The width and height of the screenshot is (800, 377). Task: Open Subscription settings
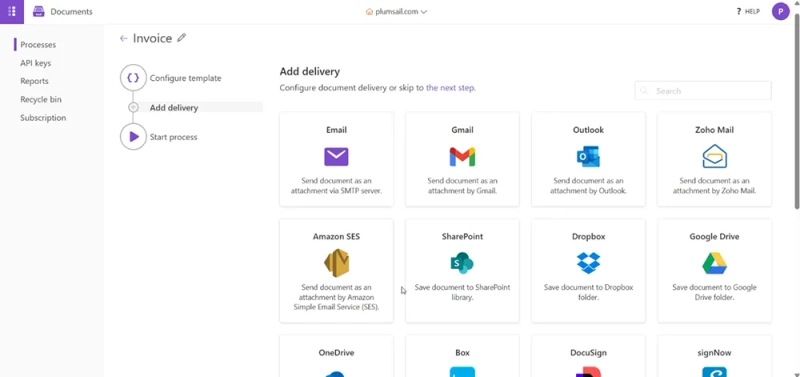point(43,118)
